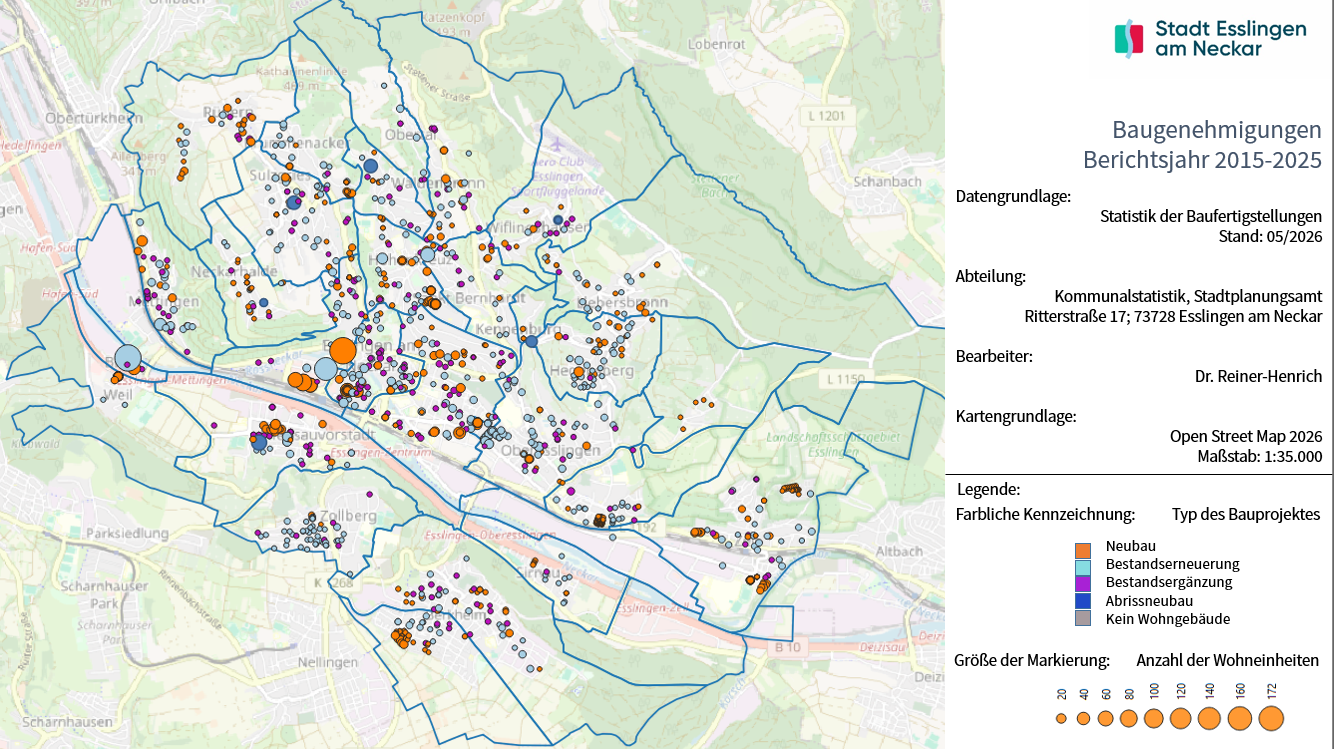
Task: Click the 'Stand: 05/2026' text
Action: tap(1270, 237)
